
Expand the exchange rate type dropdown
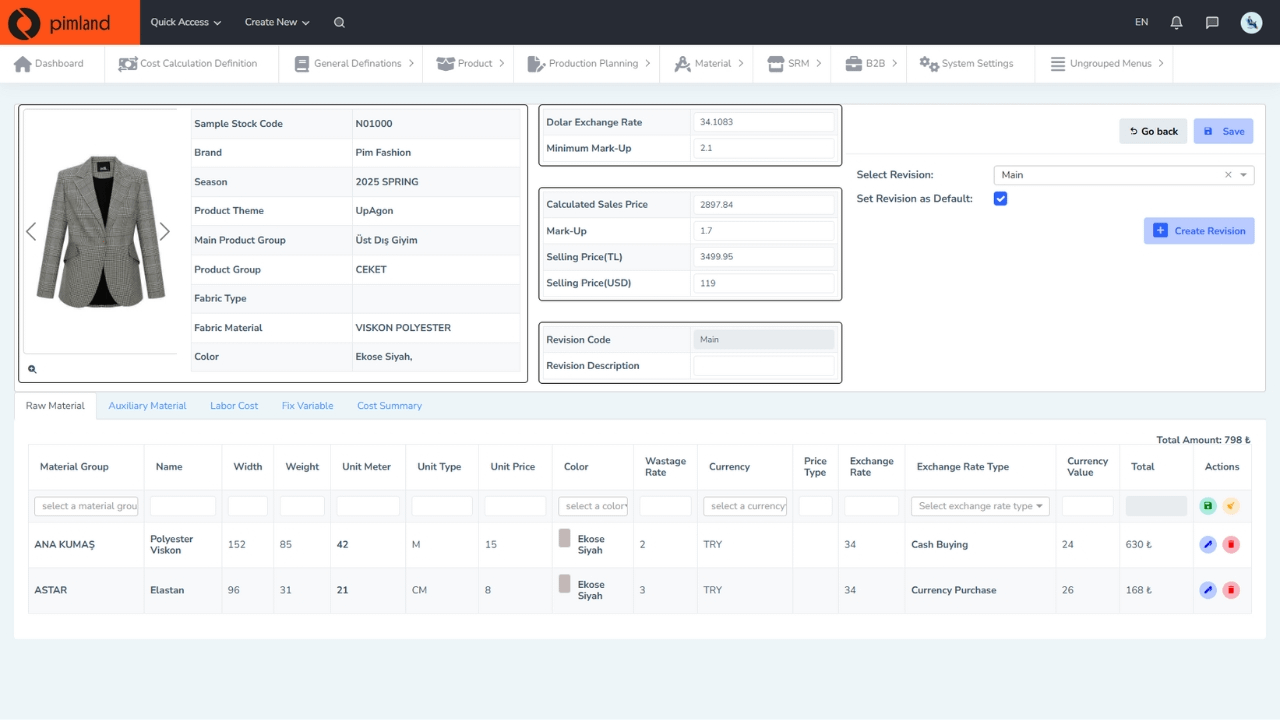point(979,506)
